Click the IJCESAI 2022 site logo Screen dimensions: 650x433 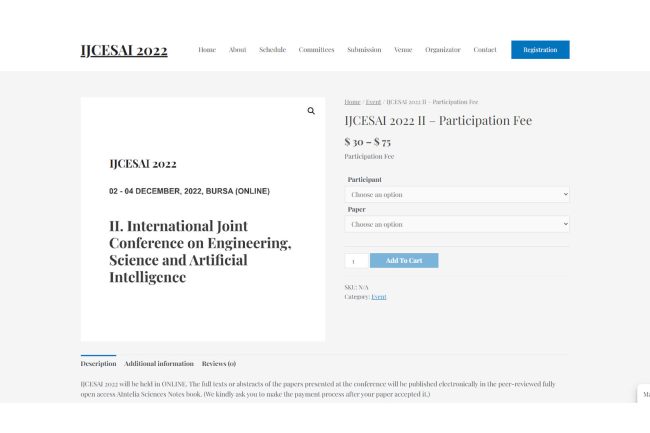[x=124, y=51]
